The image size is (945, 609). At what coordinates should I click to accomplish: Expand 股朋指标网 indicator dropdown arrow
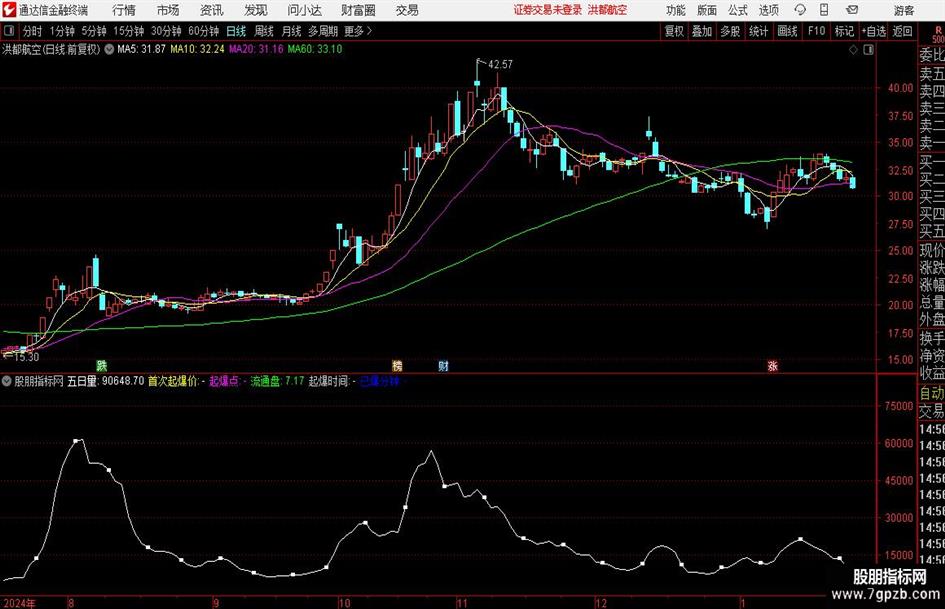[7, 381]
